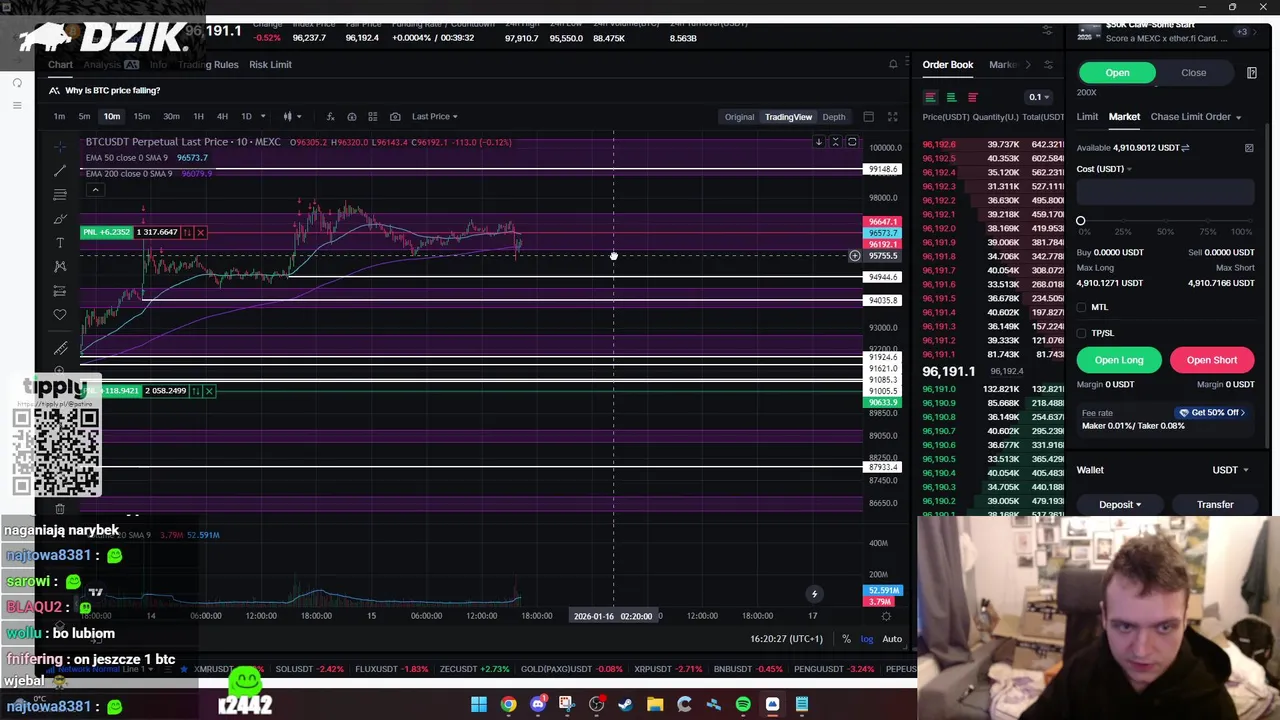Select the ruler measure tool
The image size is (1280, 720).
tap(60, 348)
